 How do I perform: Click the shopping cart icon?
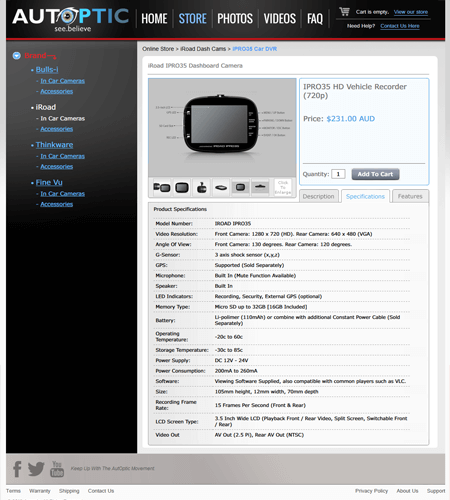(345, 11)
